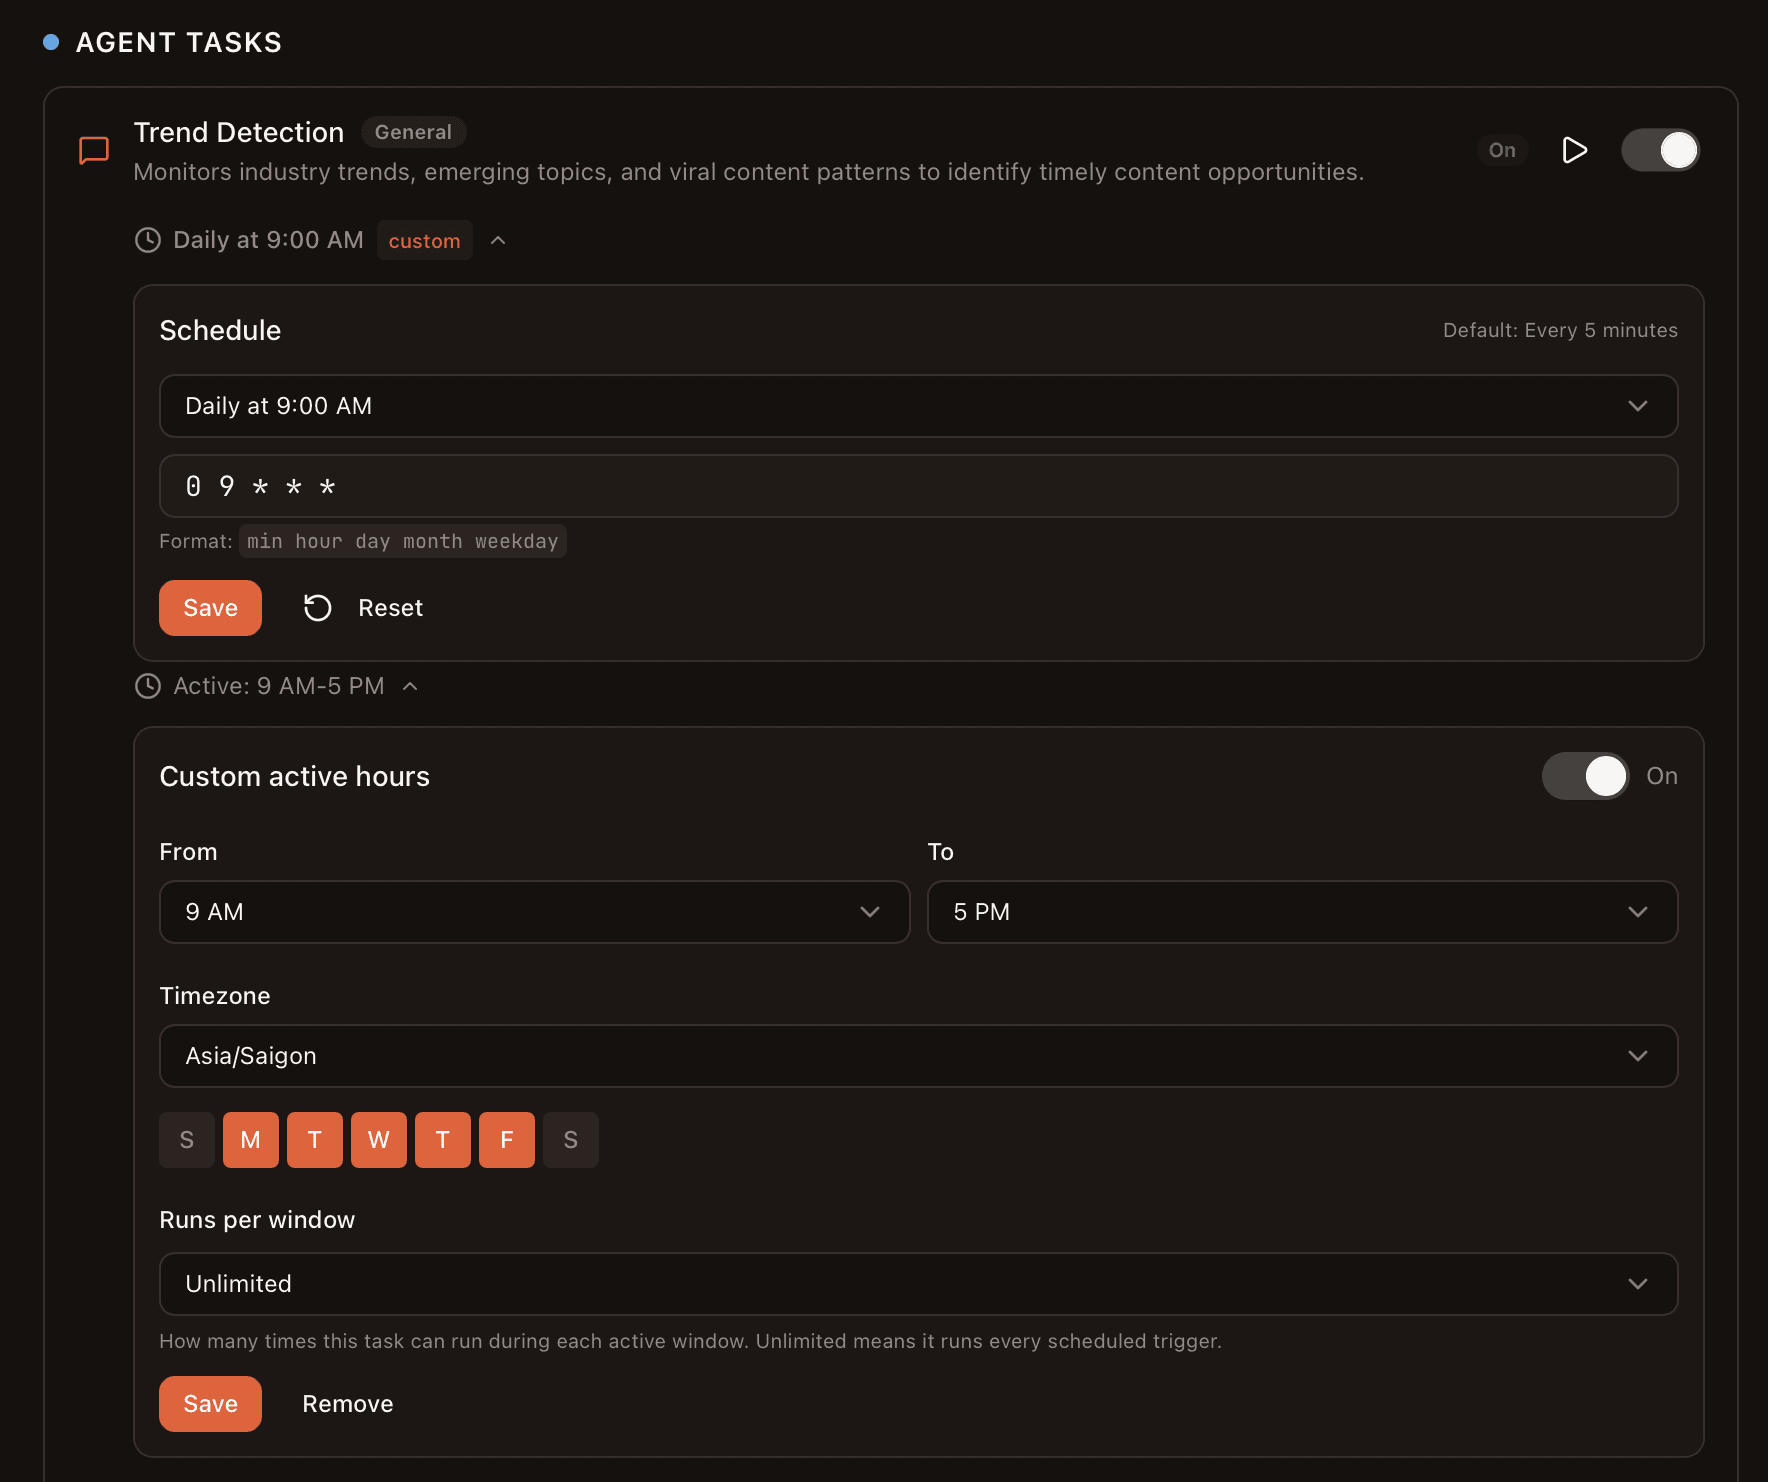Toggle Friday in the weekday selector
Screen dimensions: 1768x1482
(x=507, y=1140)
